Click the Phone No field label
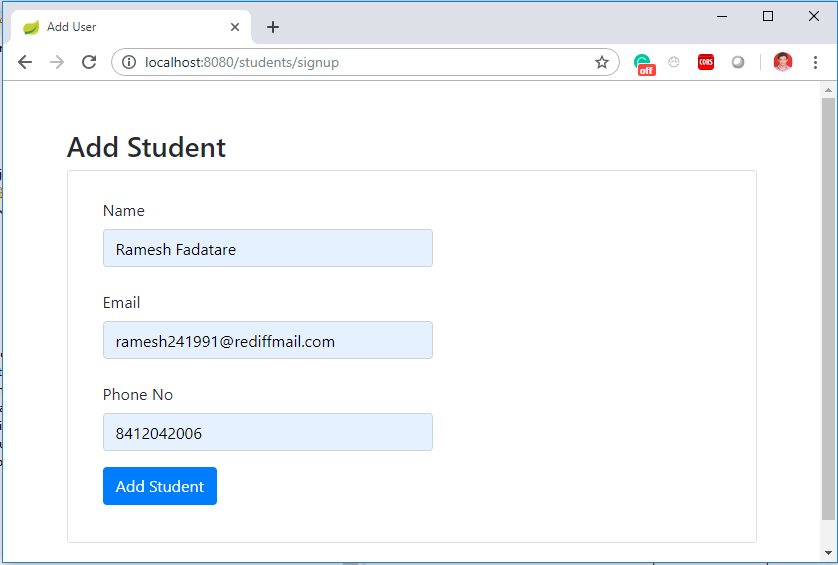The width and height of the screenshot is (838, 565). point(138,394)
